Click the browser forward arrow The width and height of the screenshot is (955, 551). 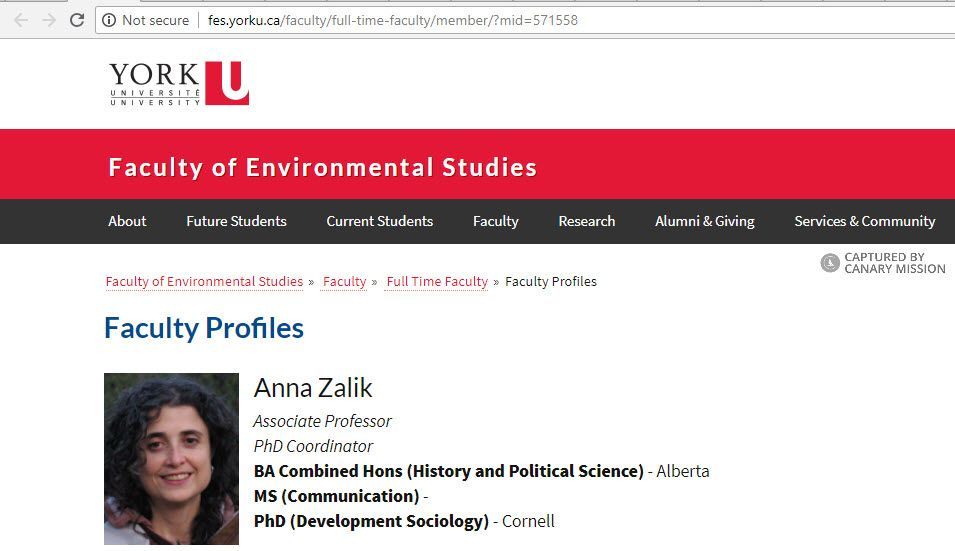(48, 20)
